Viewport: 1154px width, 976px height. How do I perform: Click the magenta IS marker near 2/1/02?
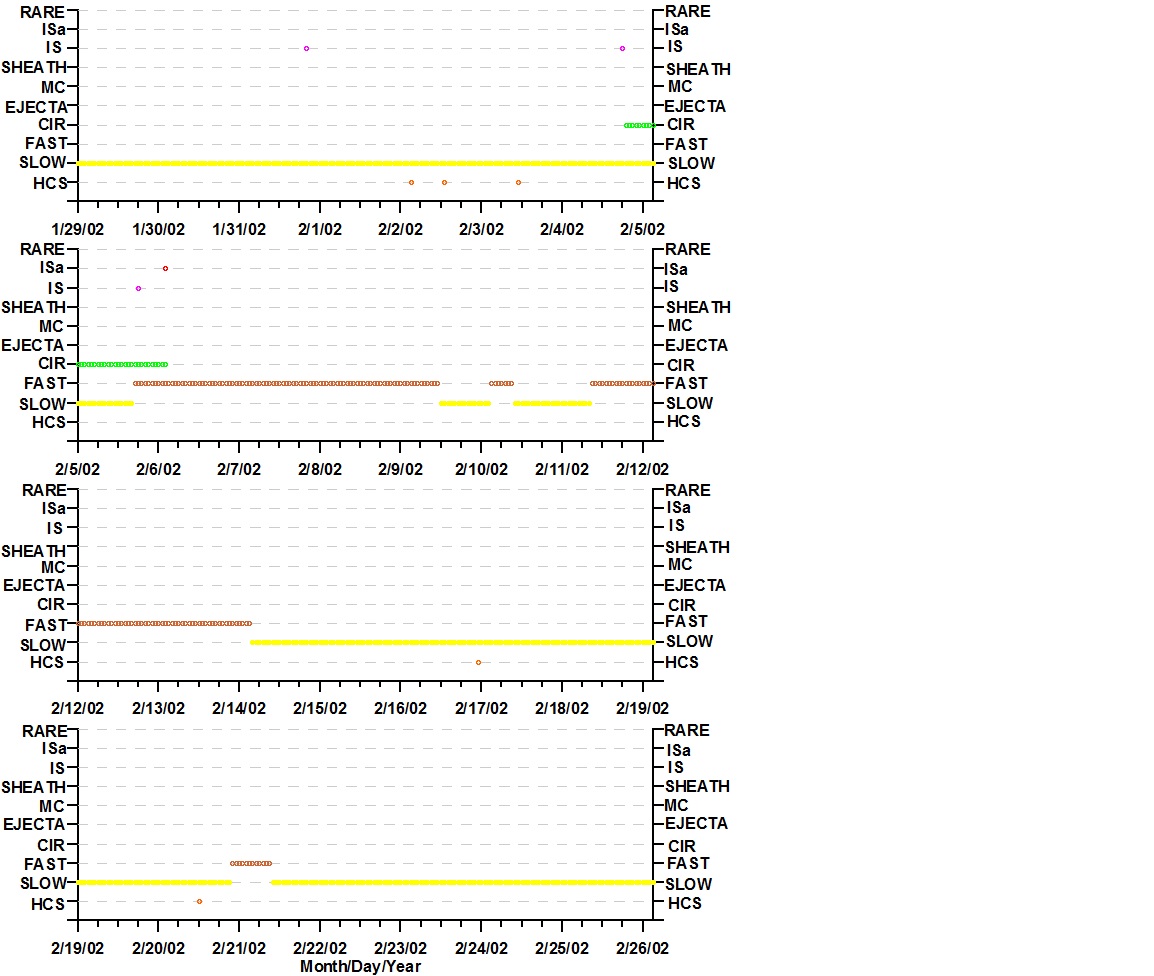tap(306, 49)
